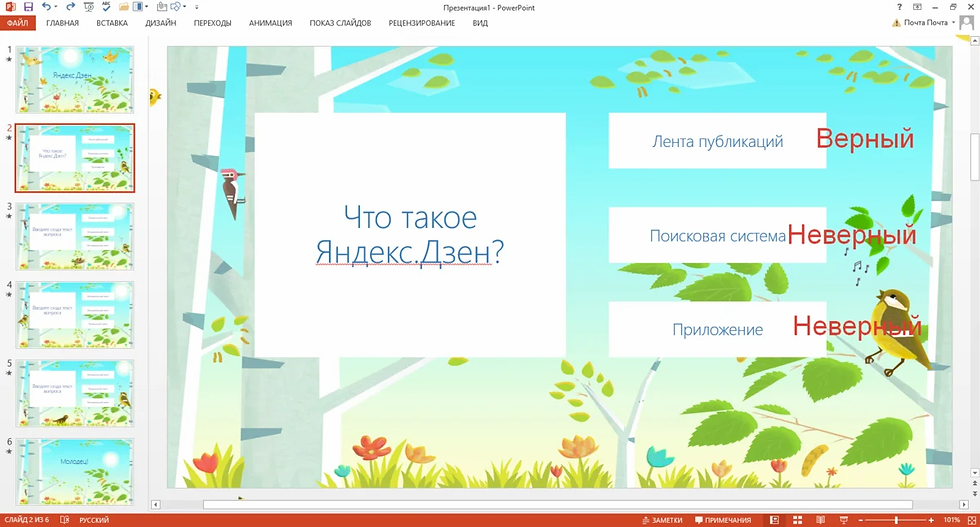Undo the last action

pyautogui.click(x=46, y=7)
